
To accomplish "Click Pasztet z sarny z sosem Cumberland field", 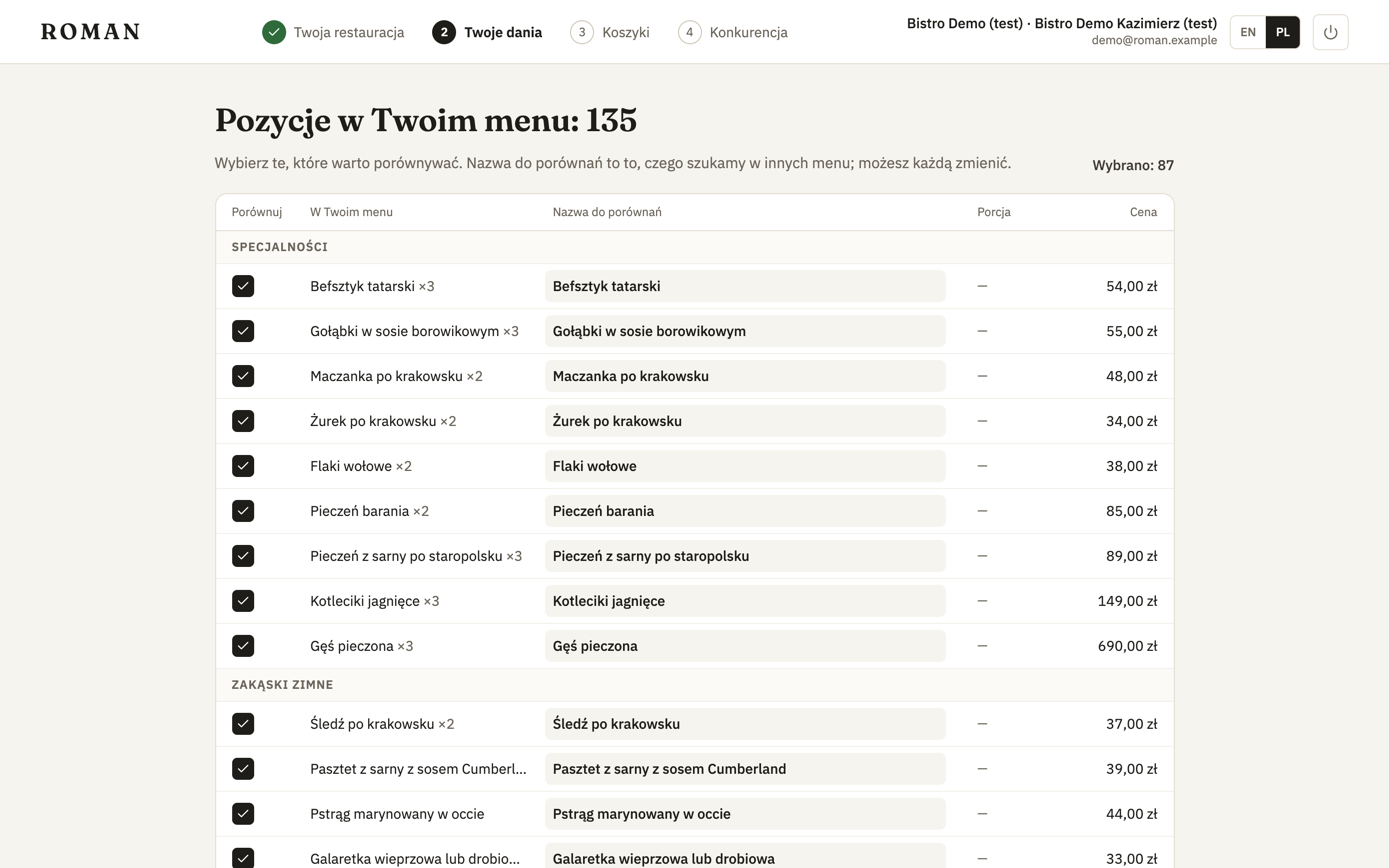I will pos(745,769).
